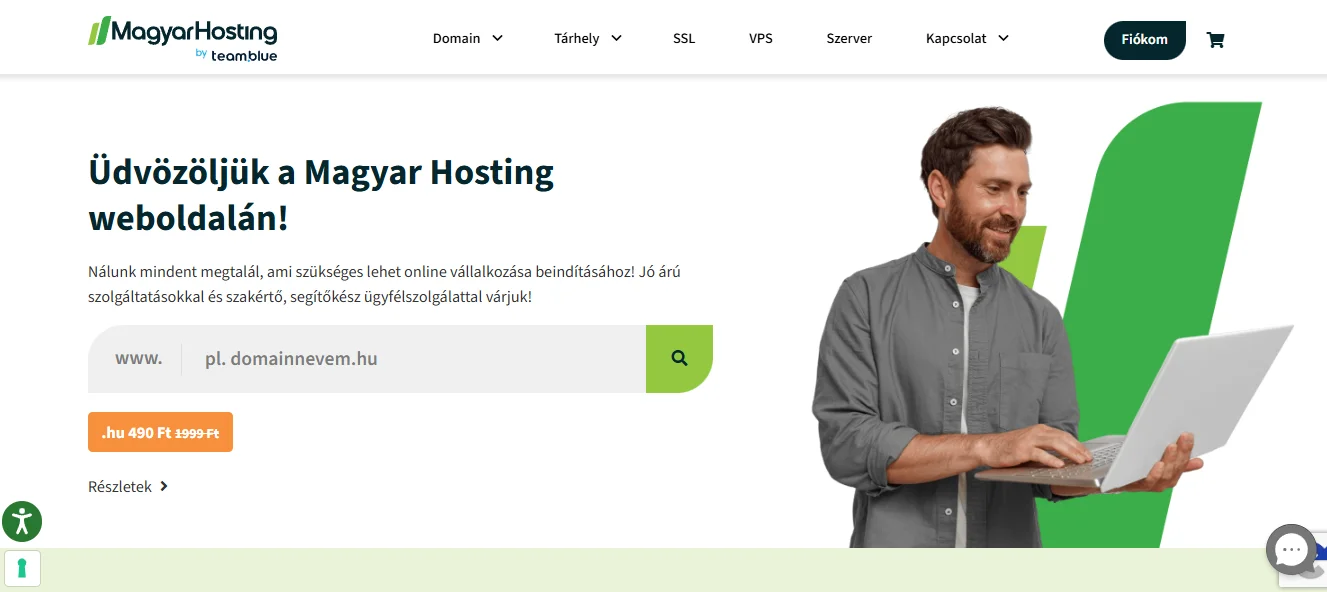Open the accessibility options icon
The height and width of the screenshot is (592, 1327).
pyautogui.click(x=22, y=521)
